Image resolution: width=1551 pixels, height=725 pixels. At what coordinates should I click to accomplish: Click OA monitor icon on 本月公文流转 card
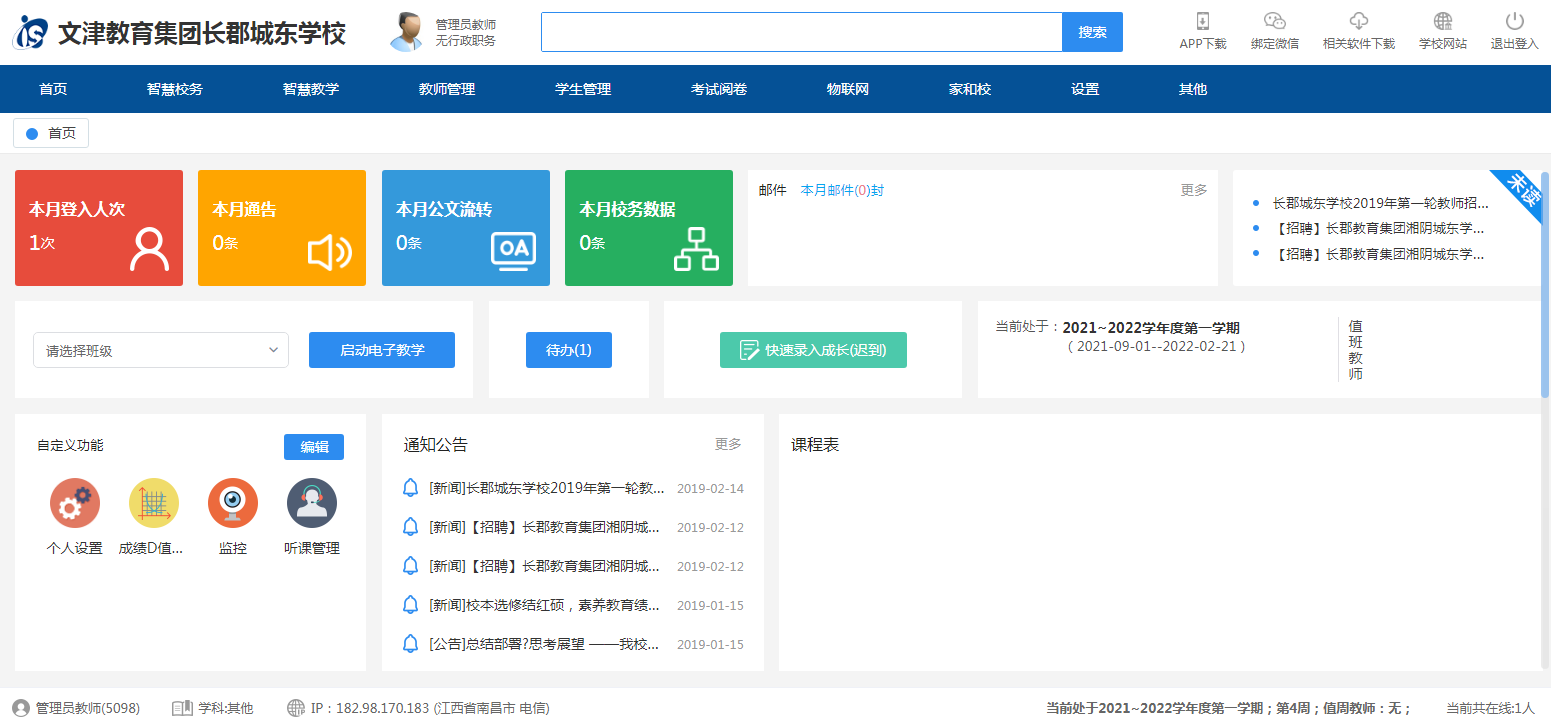pos(513,251)
